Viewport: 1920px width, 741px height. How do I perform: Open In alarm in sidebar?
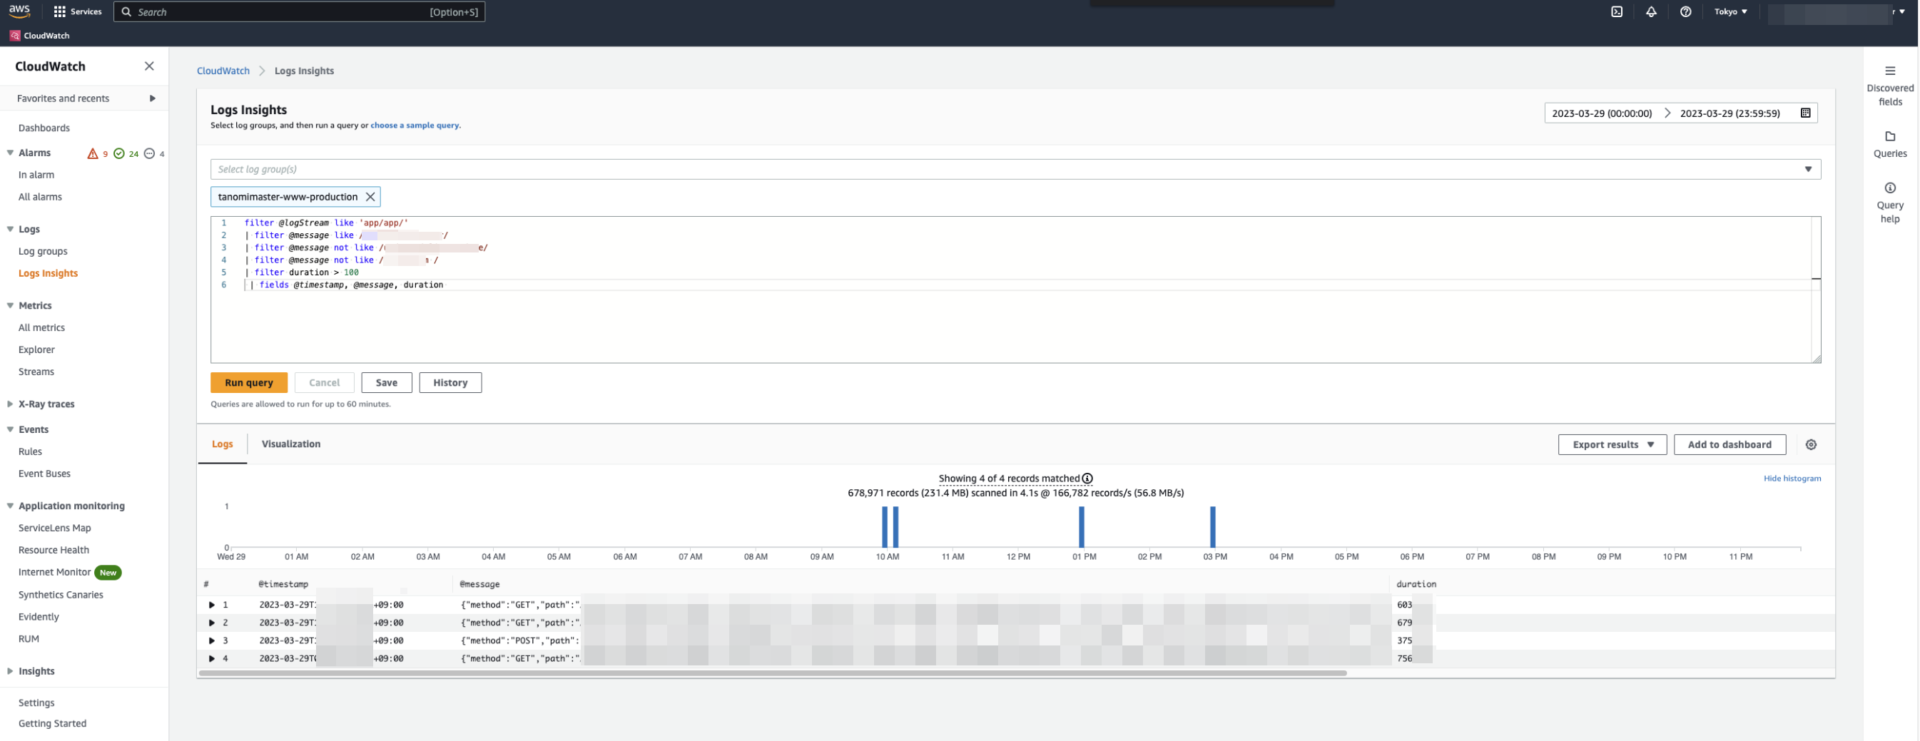36,175
